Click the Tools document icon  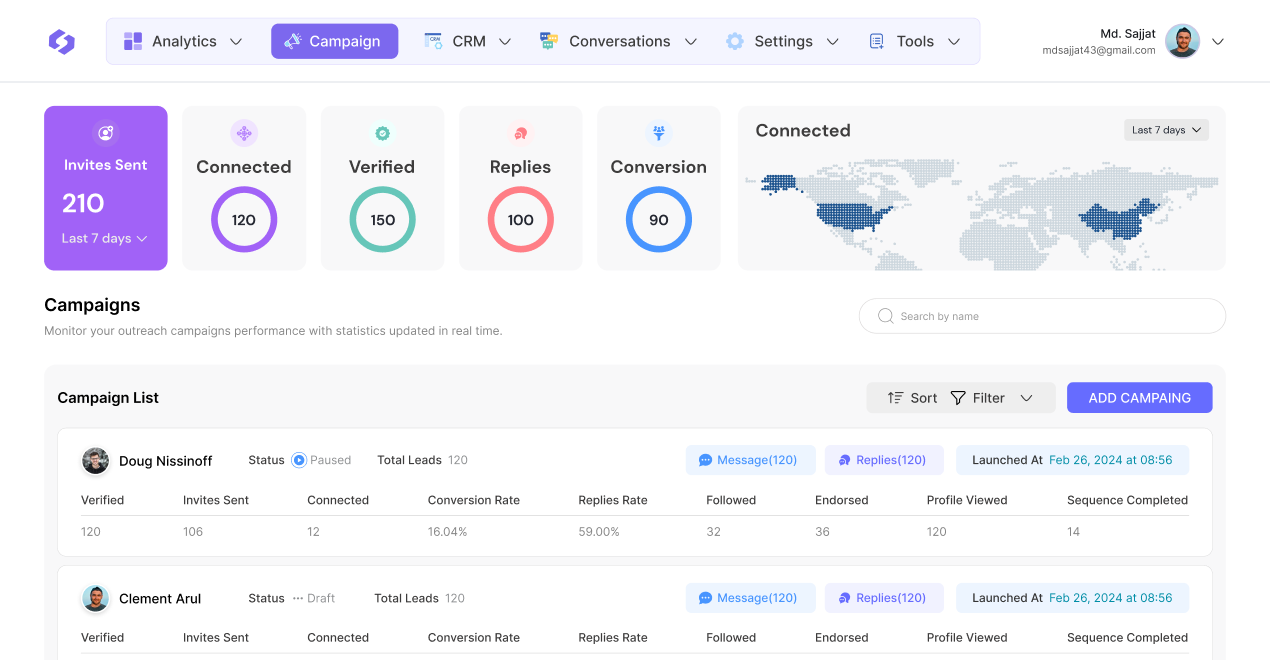[x=877, y=41]
